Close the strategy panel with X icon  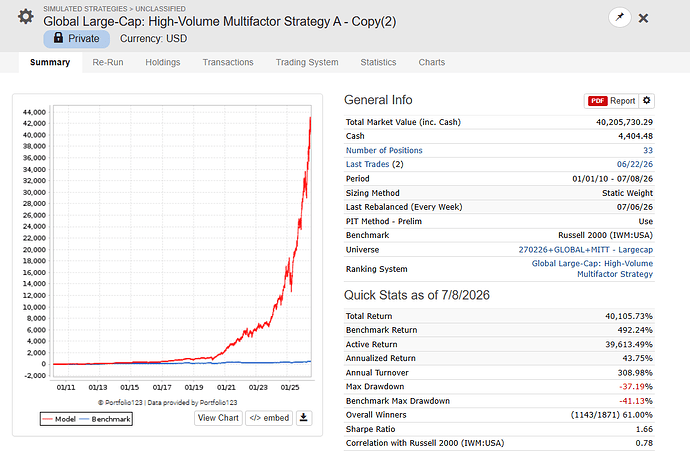pos(643,18)
